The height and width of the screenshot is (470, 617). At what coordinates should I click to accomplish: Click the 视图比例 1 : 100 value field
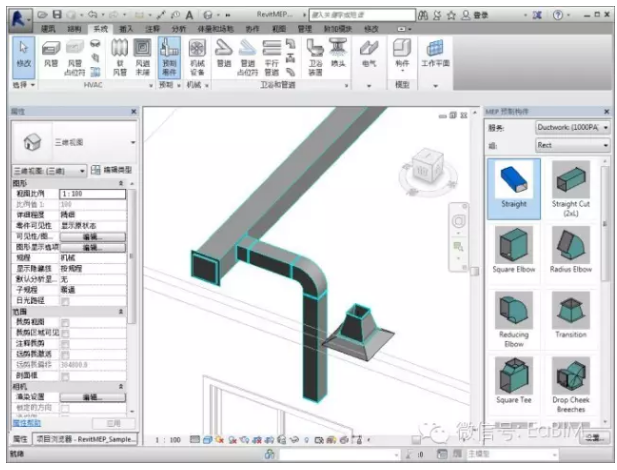(x=92, y=194)
